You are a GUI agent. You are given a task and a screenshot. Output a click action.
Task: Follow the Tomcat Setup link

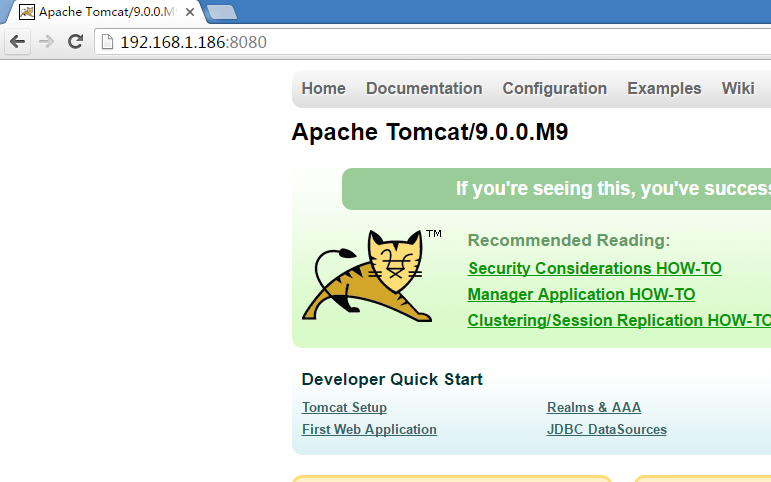tap(344, 408)
